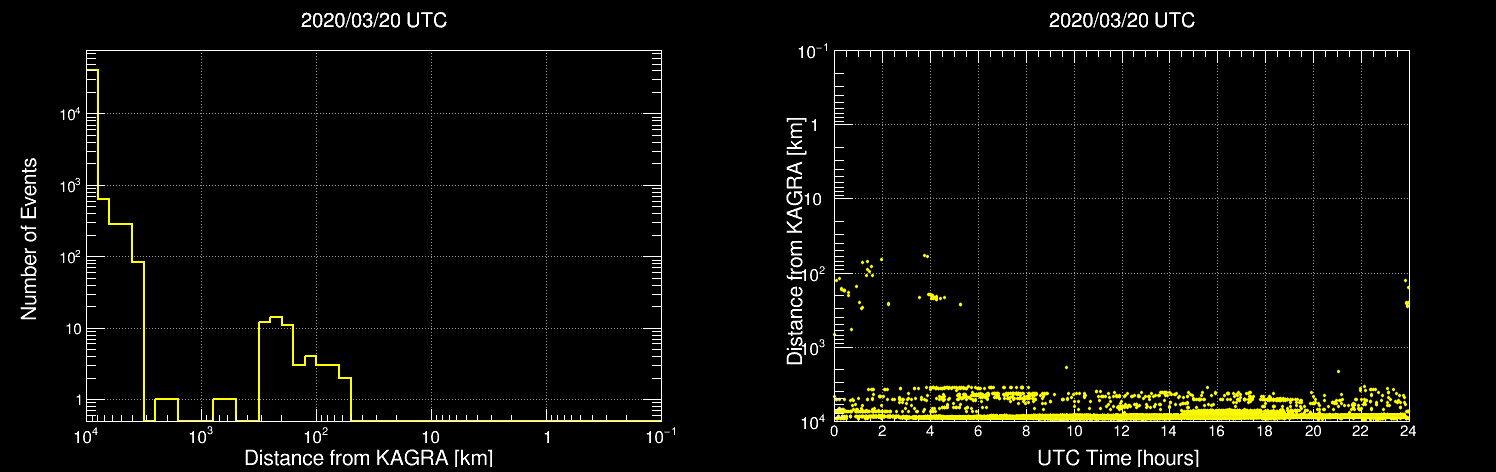Click the histogram x-axis tick '10^2'

click(317, 436)
